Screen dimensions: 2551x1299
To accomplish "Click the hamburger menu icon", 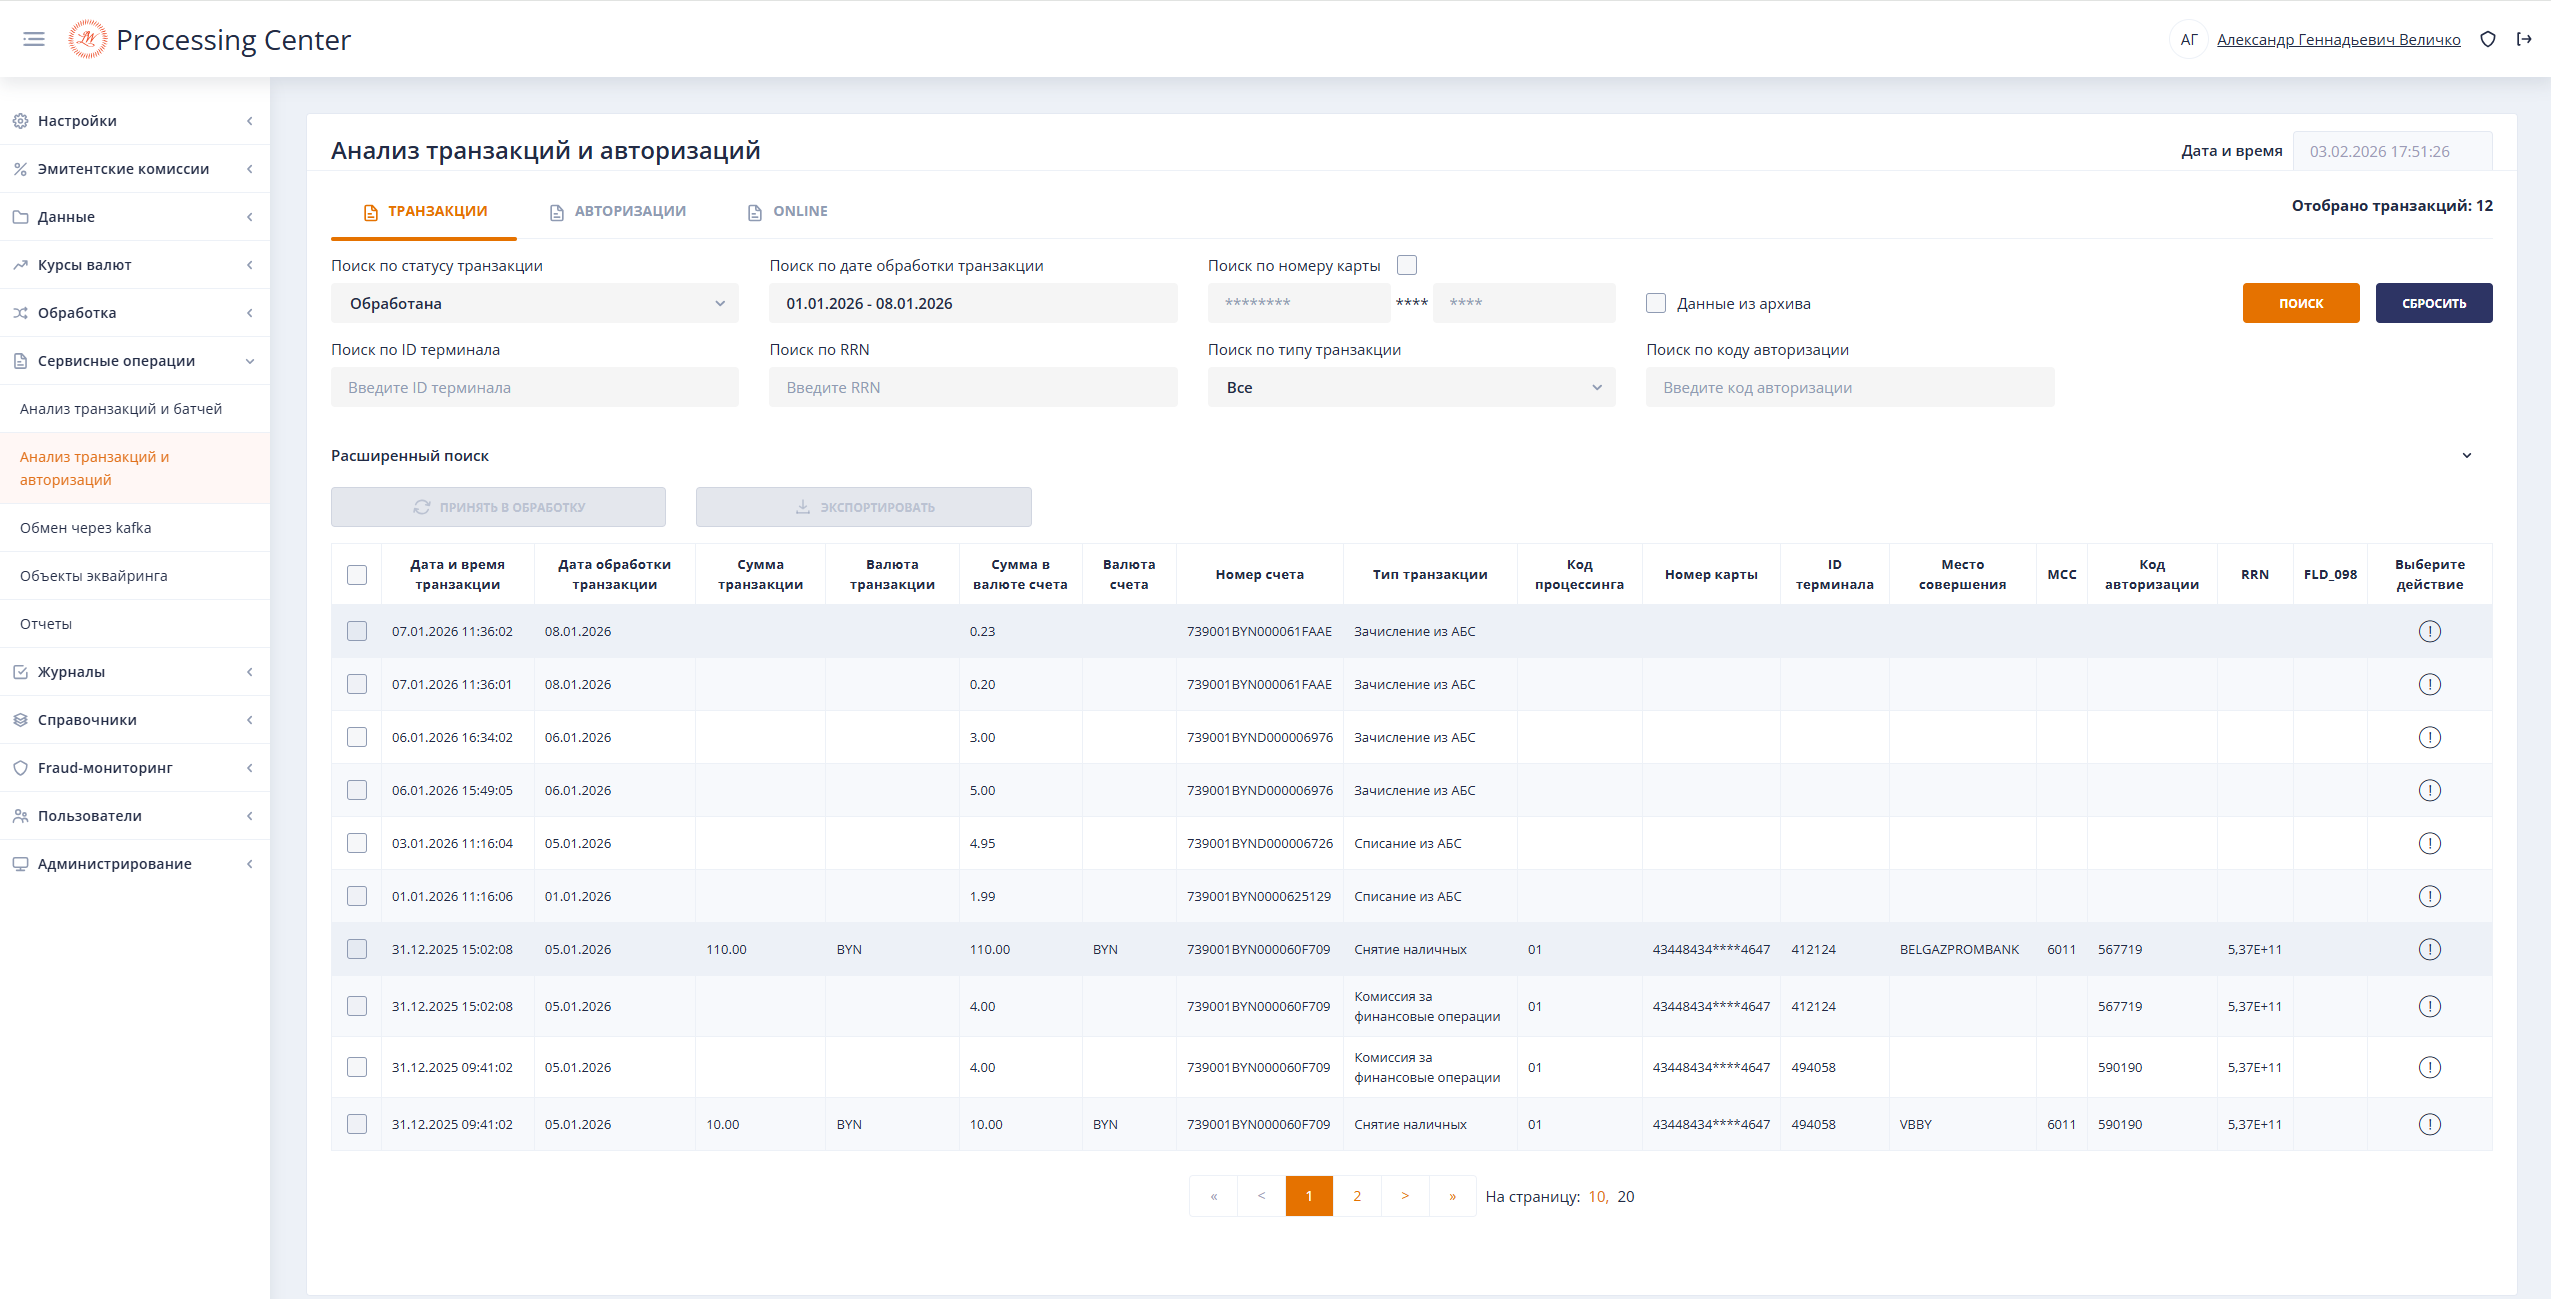I will (x=34, y=39).
